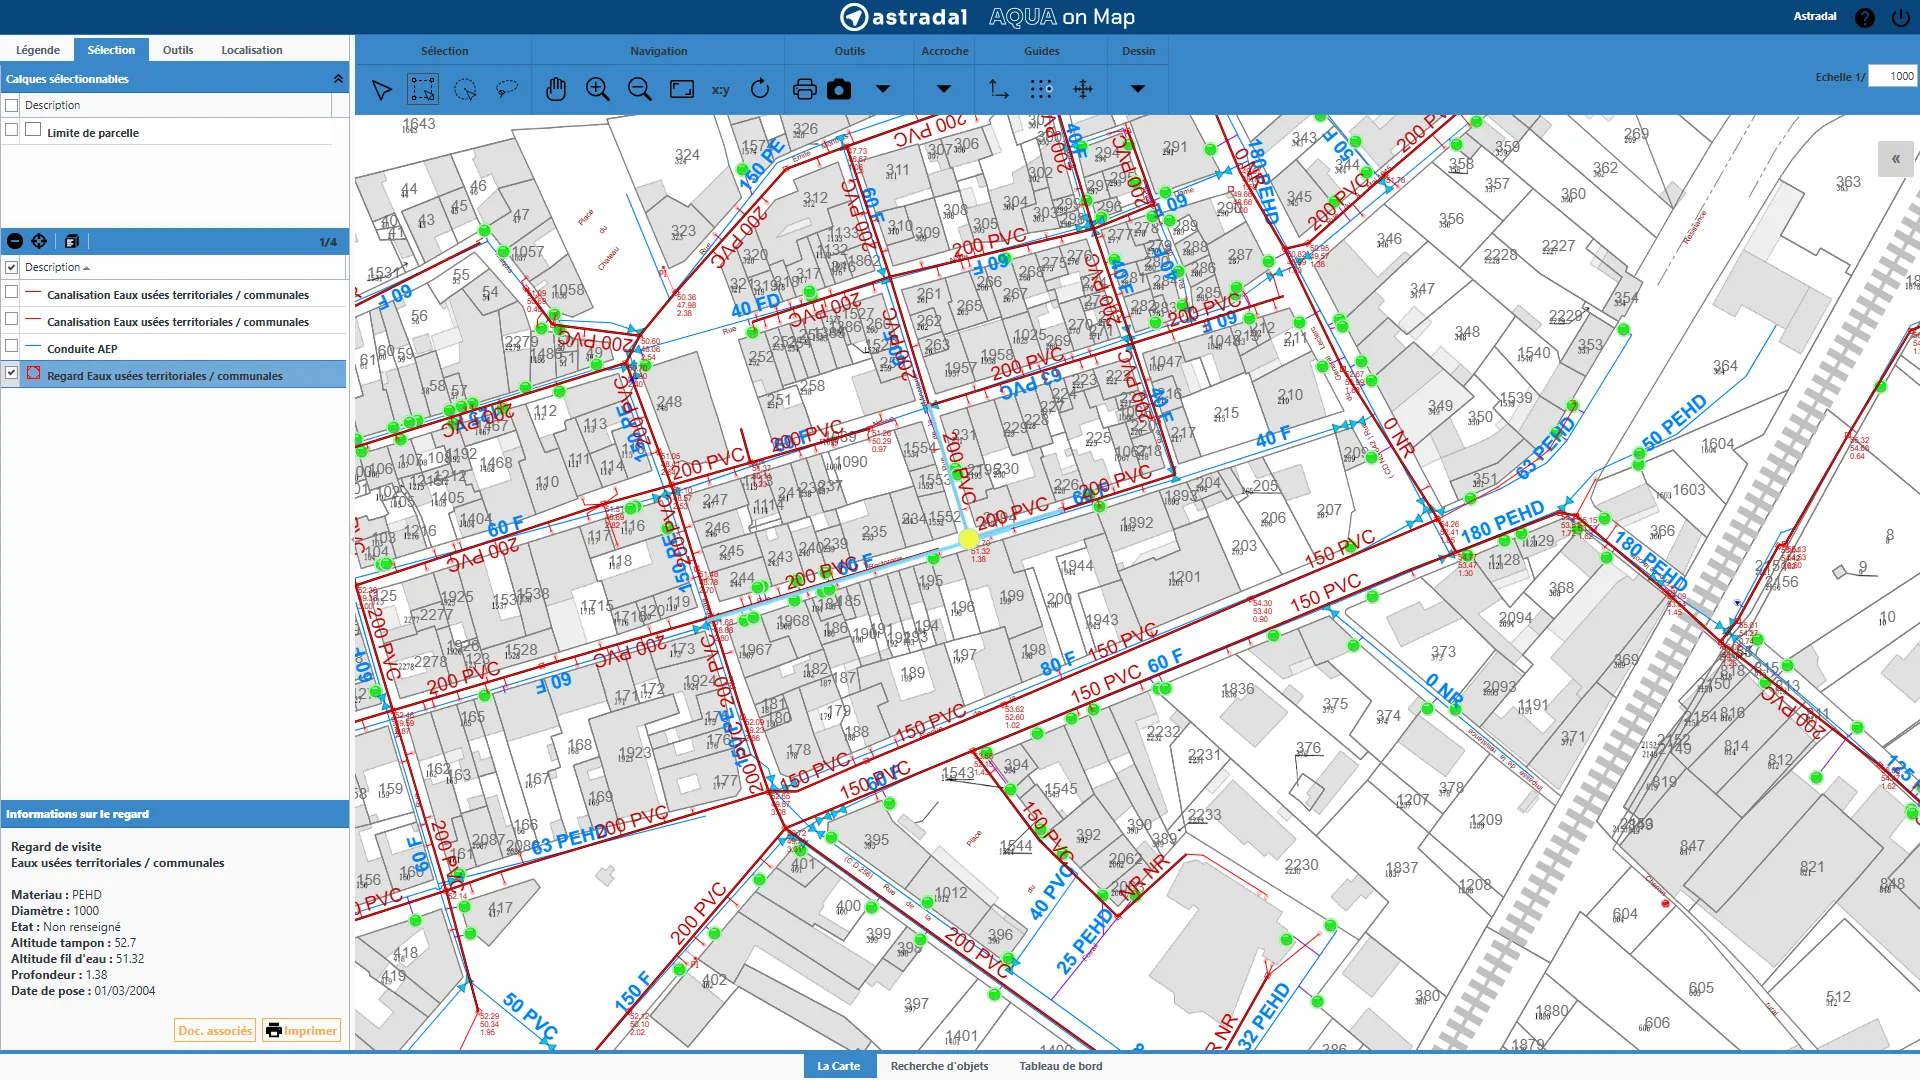Viewport: 1920px width, 1080px height.
Task: Click the refresh map icon
Action: click(x=760, y=90)
